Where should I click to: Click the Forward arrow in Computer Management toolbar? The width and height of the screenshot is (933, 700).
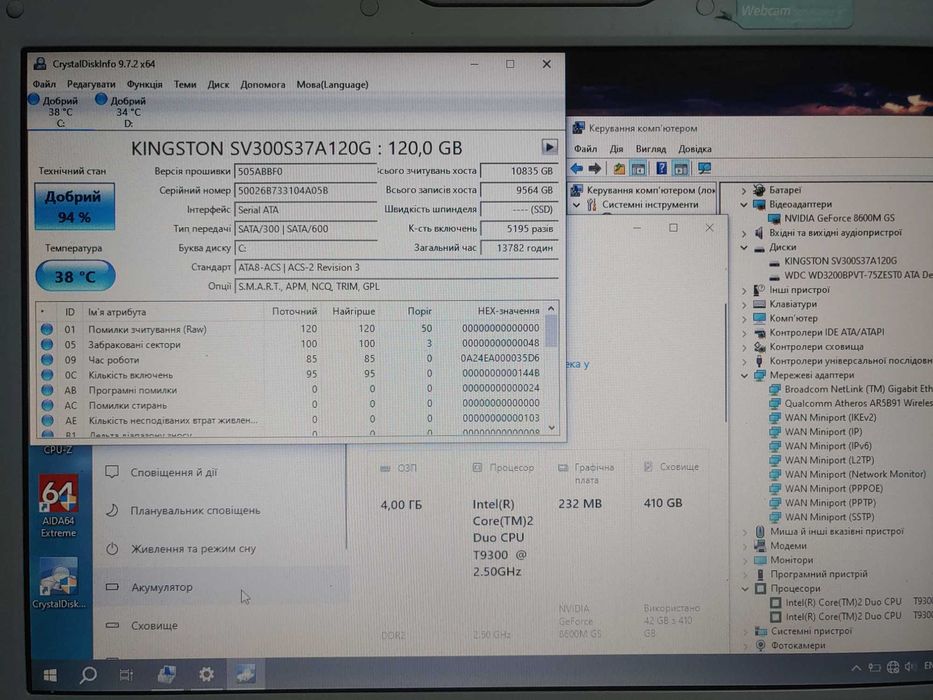594,169
